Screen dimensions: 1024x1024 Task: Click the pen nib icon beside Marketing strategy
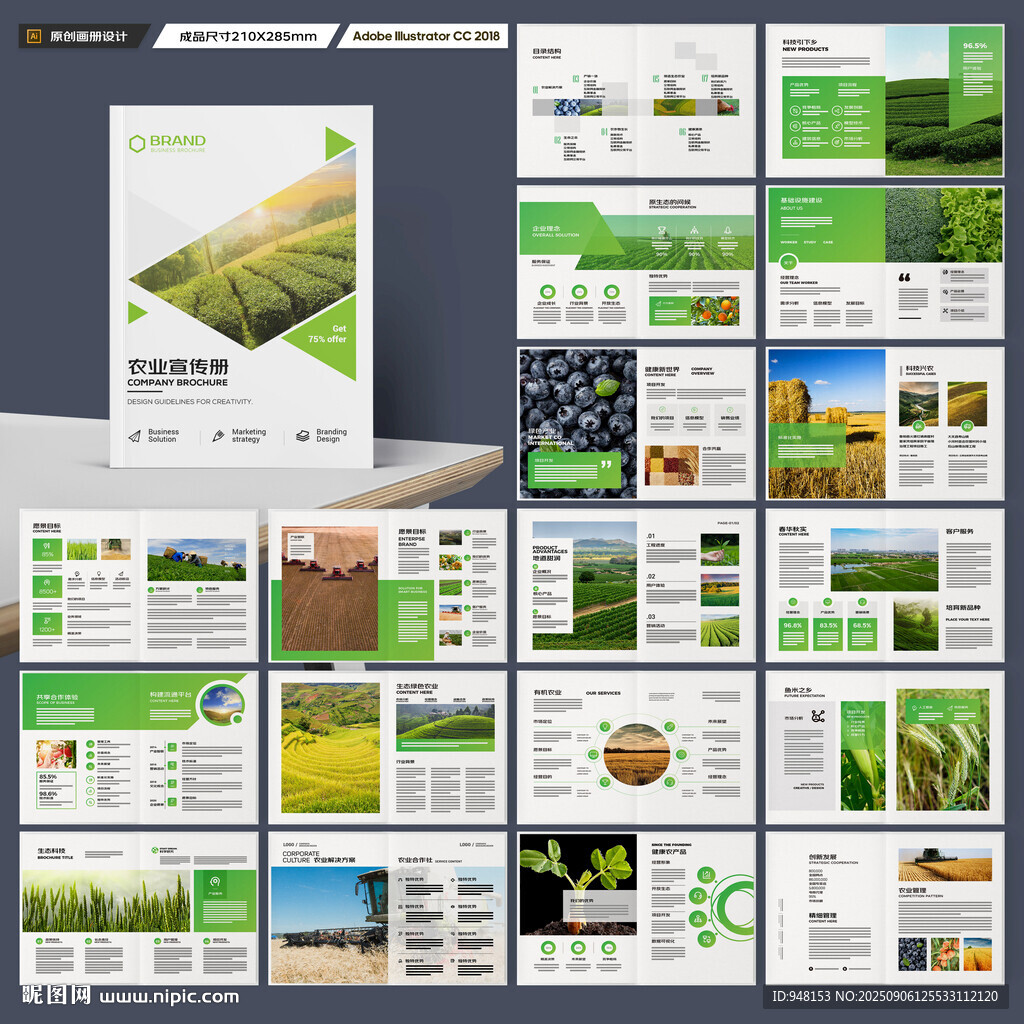[218, 436]
